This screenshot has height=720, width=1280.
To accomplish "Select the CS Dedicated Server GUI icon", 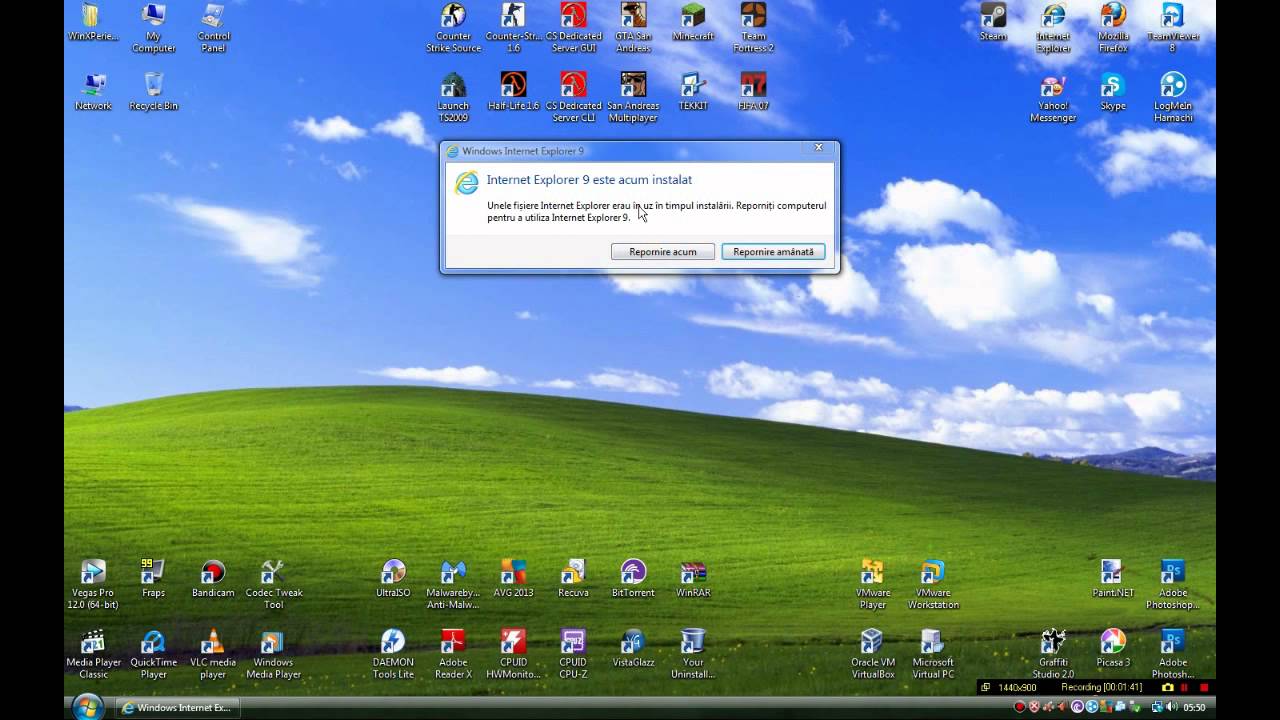I will [x=573, y=28].
